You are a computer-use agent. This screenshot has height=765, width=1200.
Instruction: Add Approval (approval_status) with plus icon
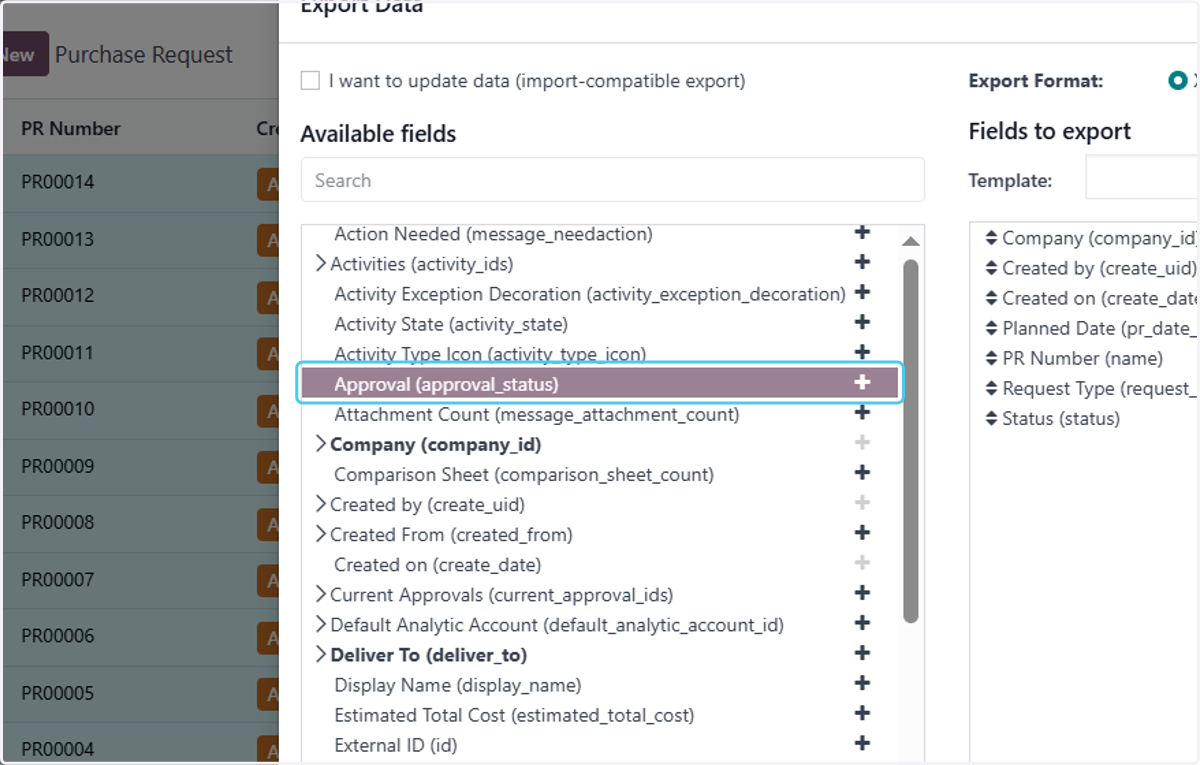pos(862,382)
